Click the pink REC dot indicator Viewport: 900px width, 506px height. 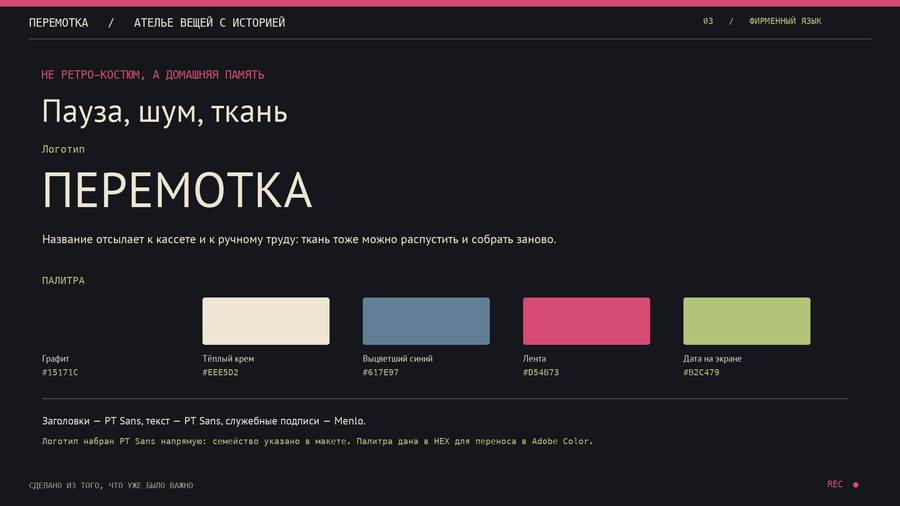point(855,485)
